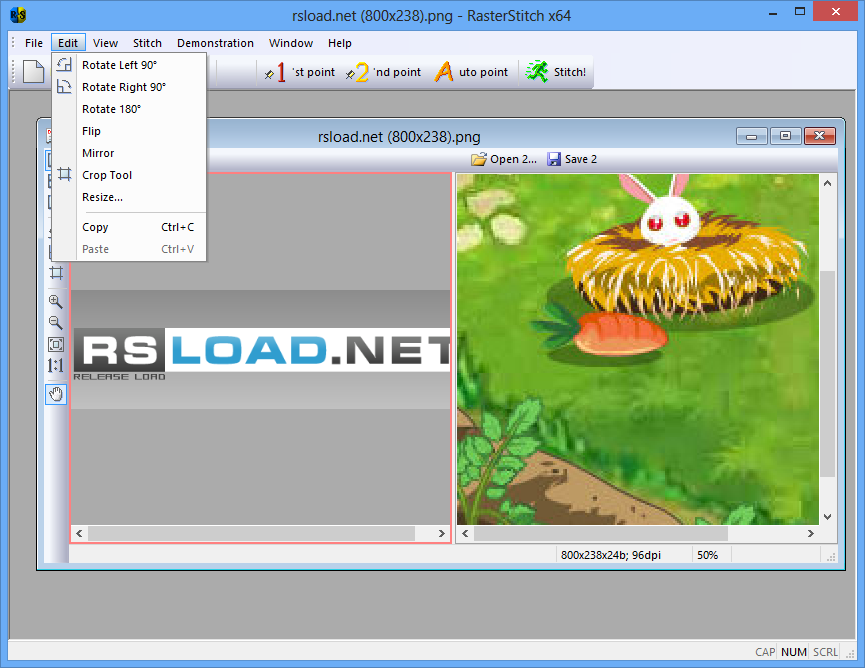865x668 pixels.
Task: Select Flip in the Edit menu
Action: tap(91, 131)
